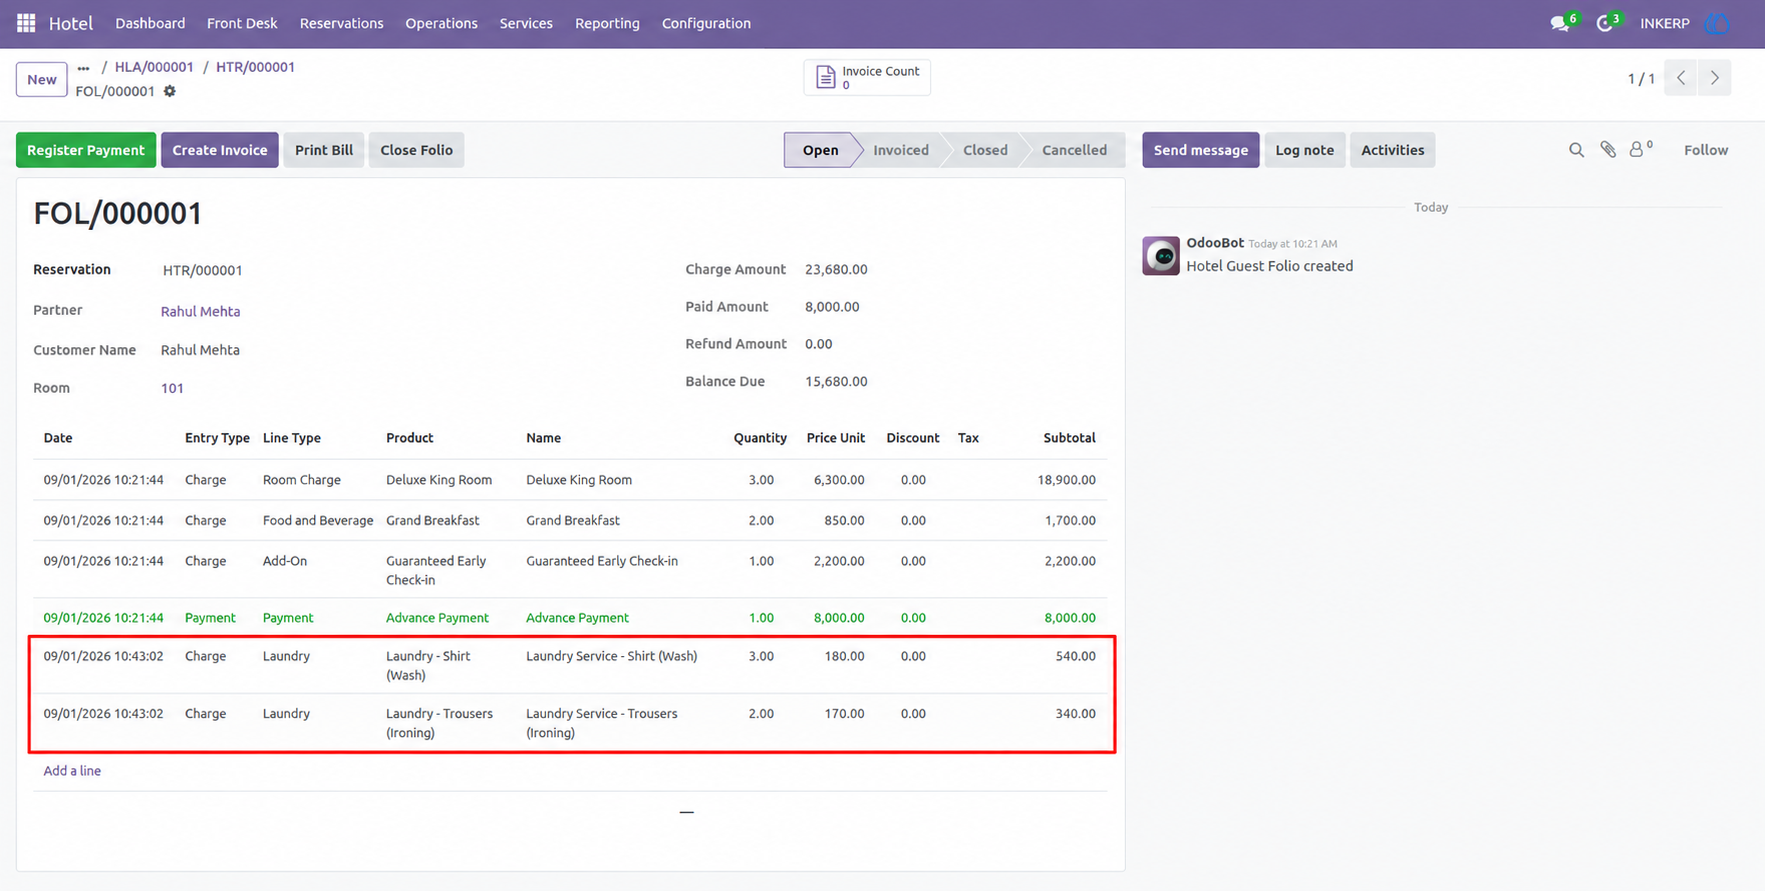Click OdooBot avatar in chatter
The image size is (1765, 891).
coord(1161,256)
